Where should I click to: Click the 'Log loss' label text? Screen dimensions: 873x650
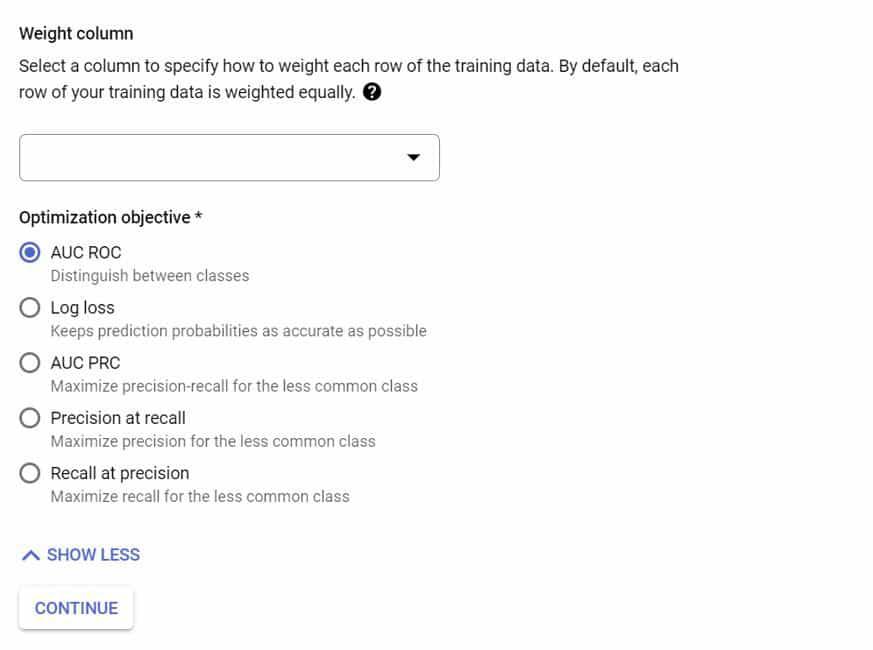[82, 308]
